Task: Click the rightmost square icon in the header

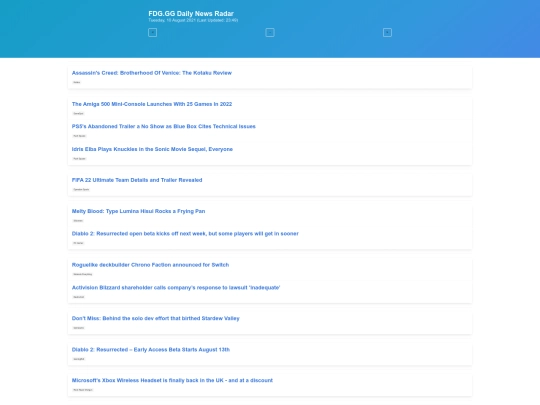Action: point(387,33)
